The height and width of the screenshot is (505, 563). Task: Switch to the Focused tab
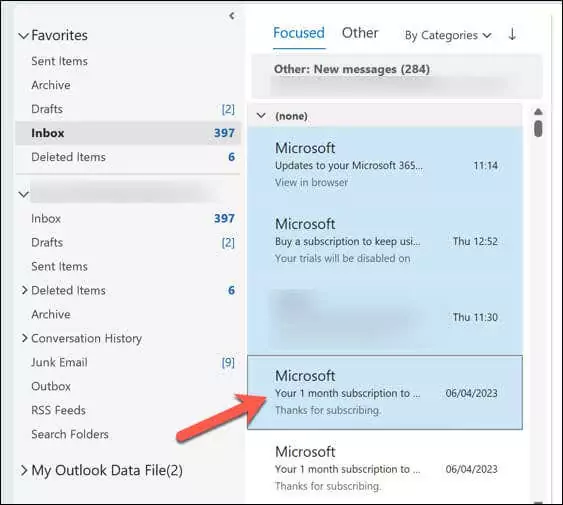[x=299, y=33]
